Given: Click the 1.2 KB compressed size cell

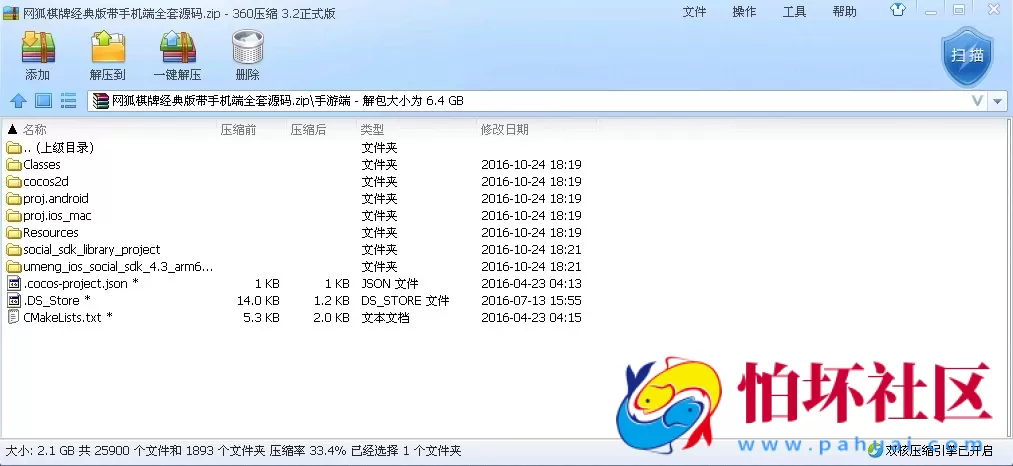Looking at the screenshot, I should pyautogui.click(x=331, y=301).
